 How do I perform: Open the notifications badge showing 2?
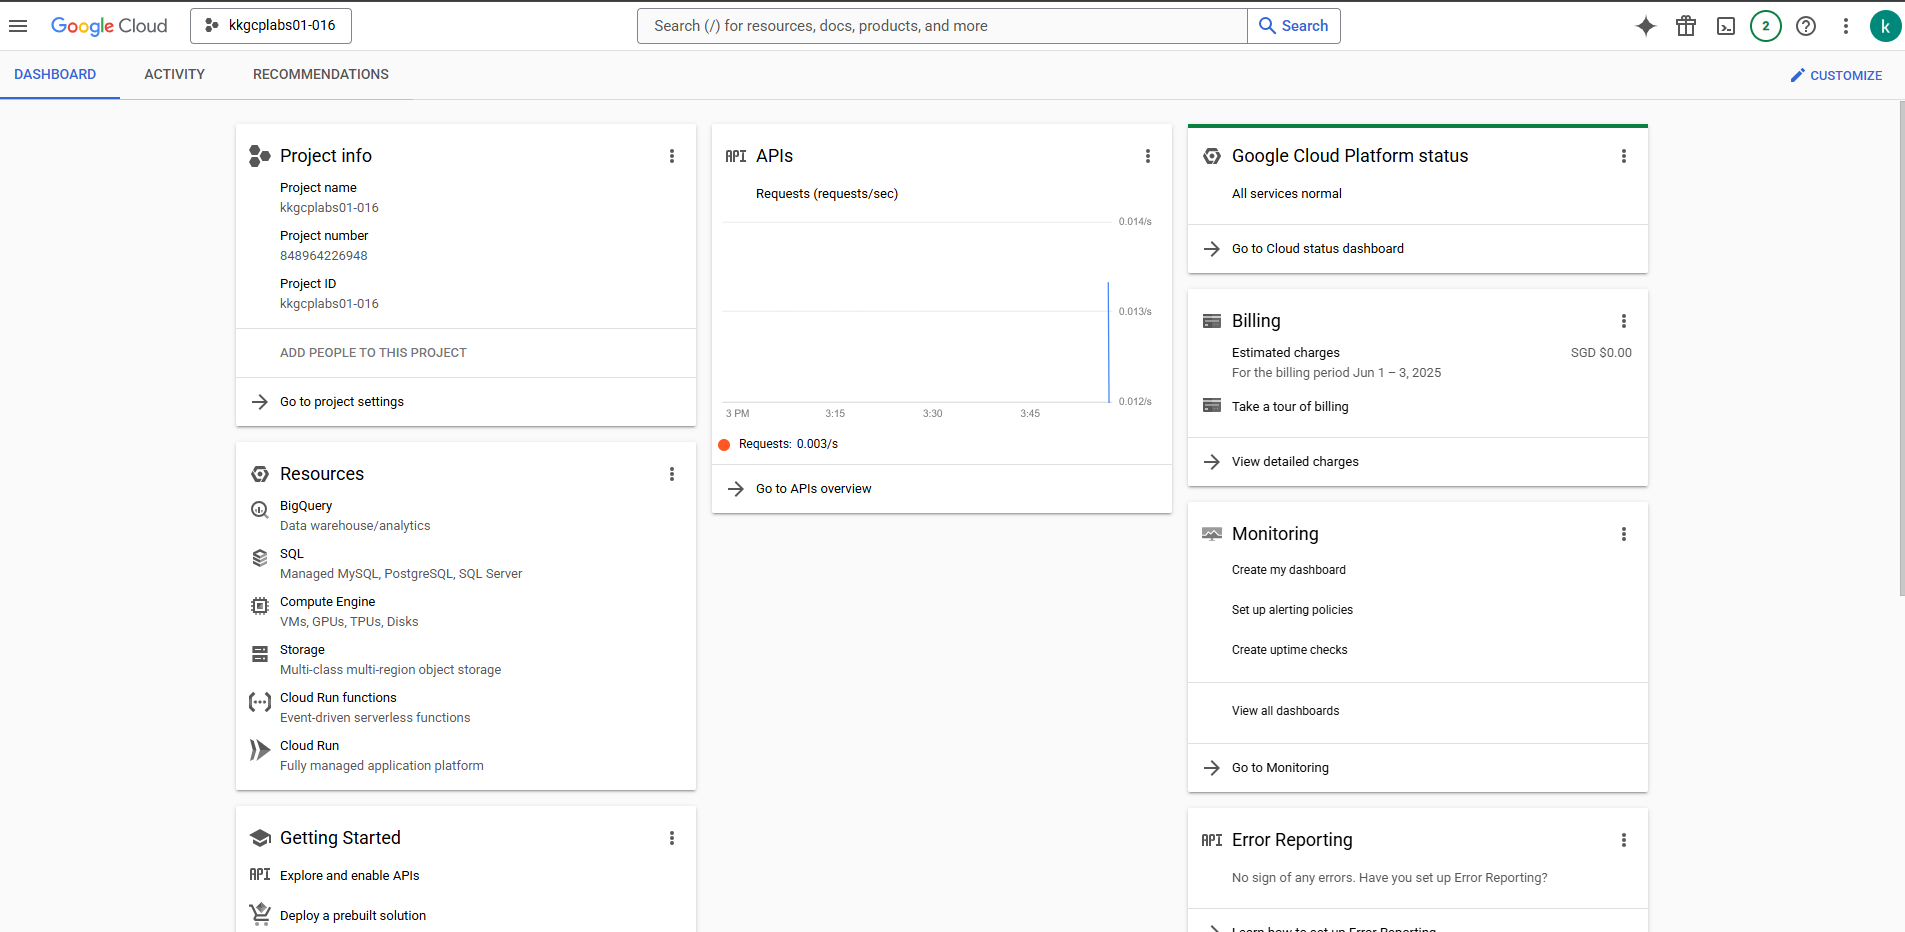[x=1766, y=26]
